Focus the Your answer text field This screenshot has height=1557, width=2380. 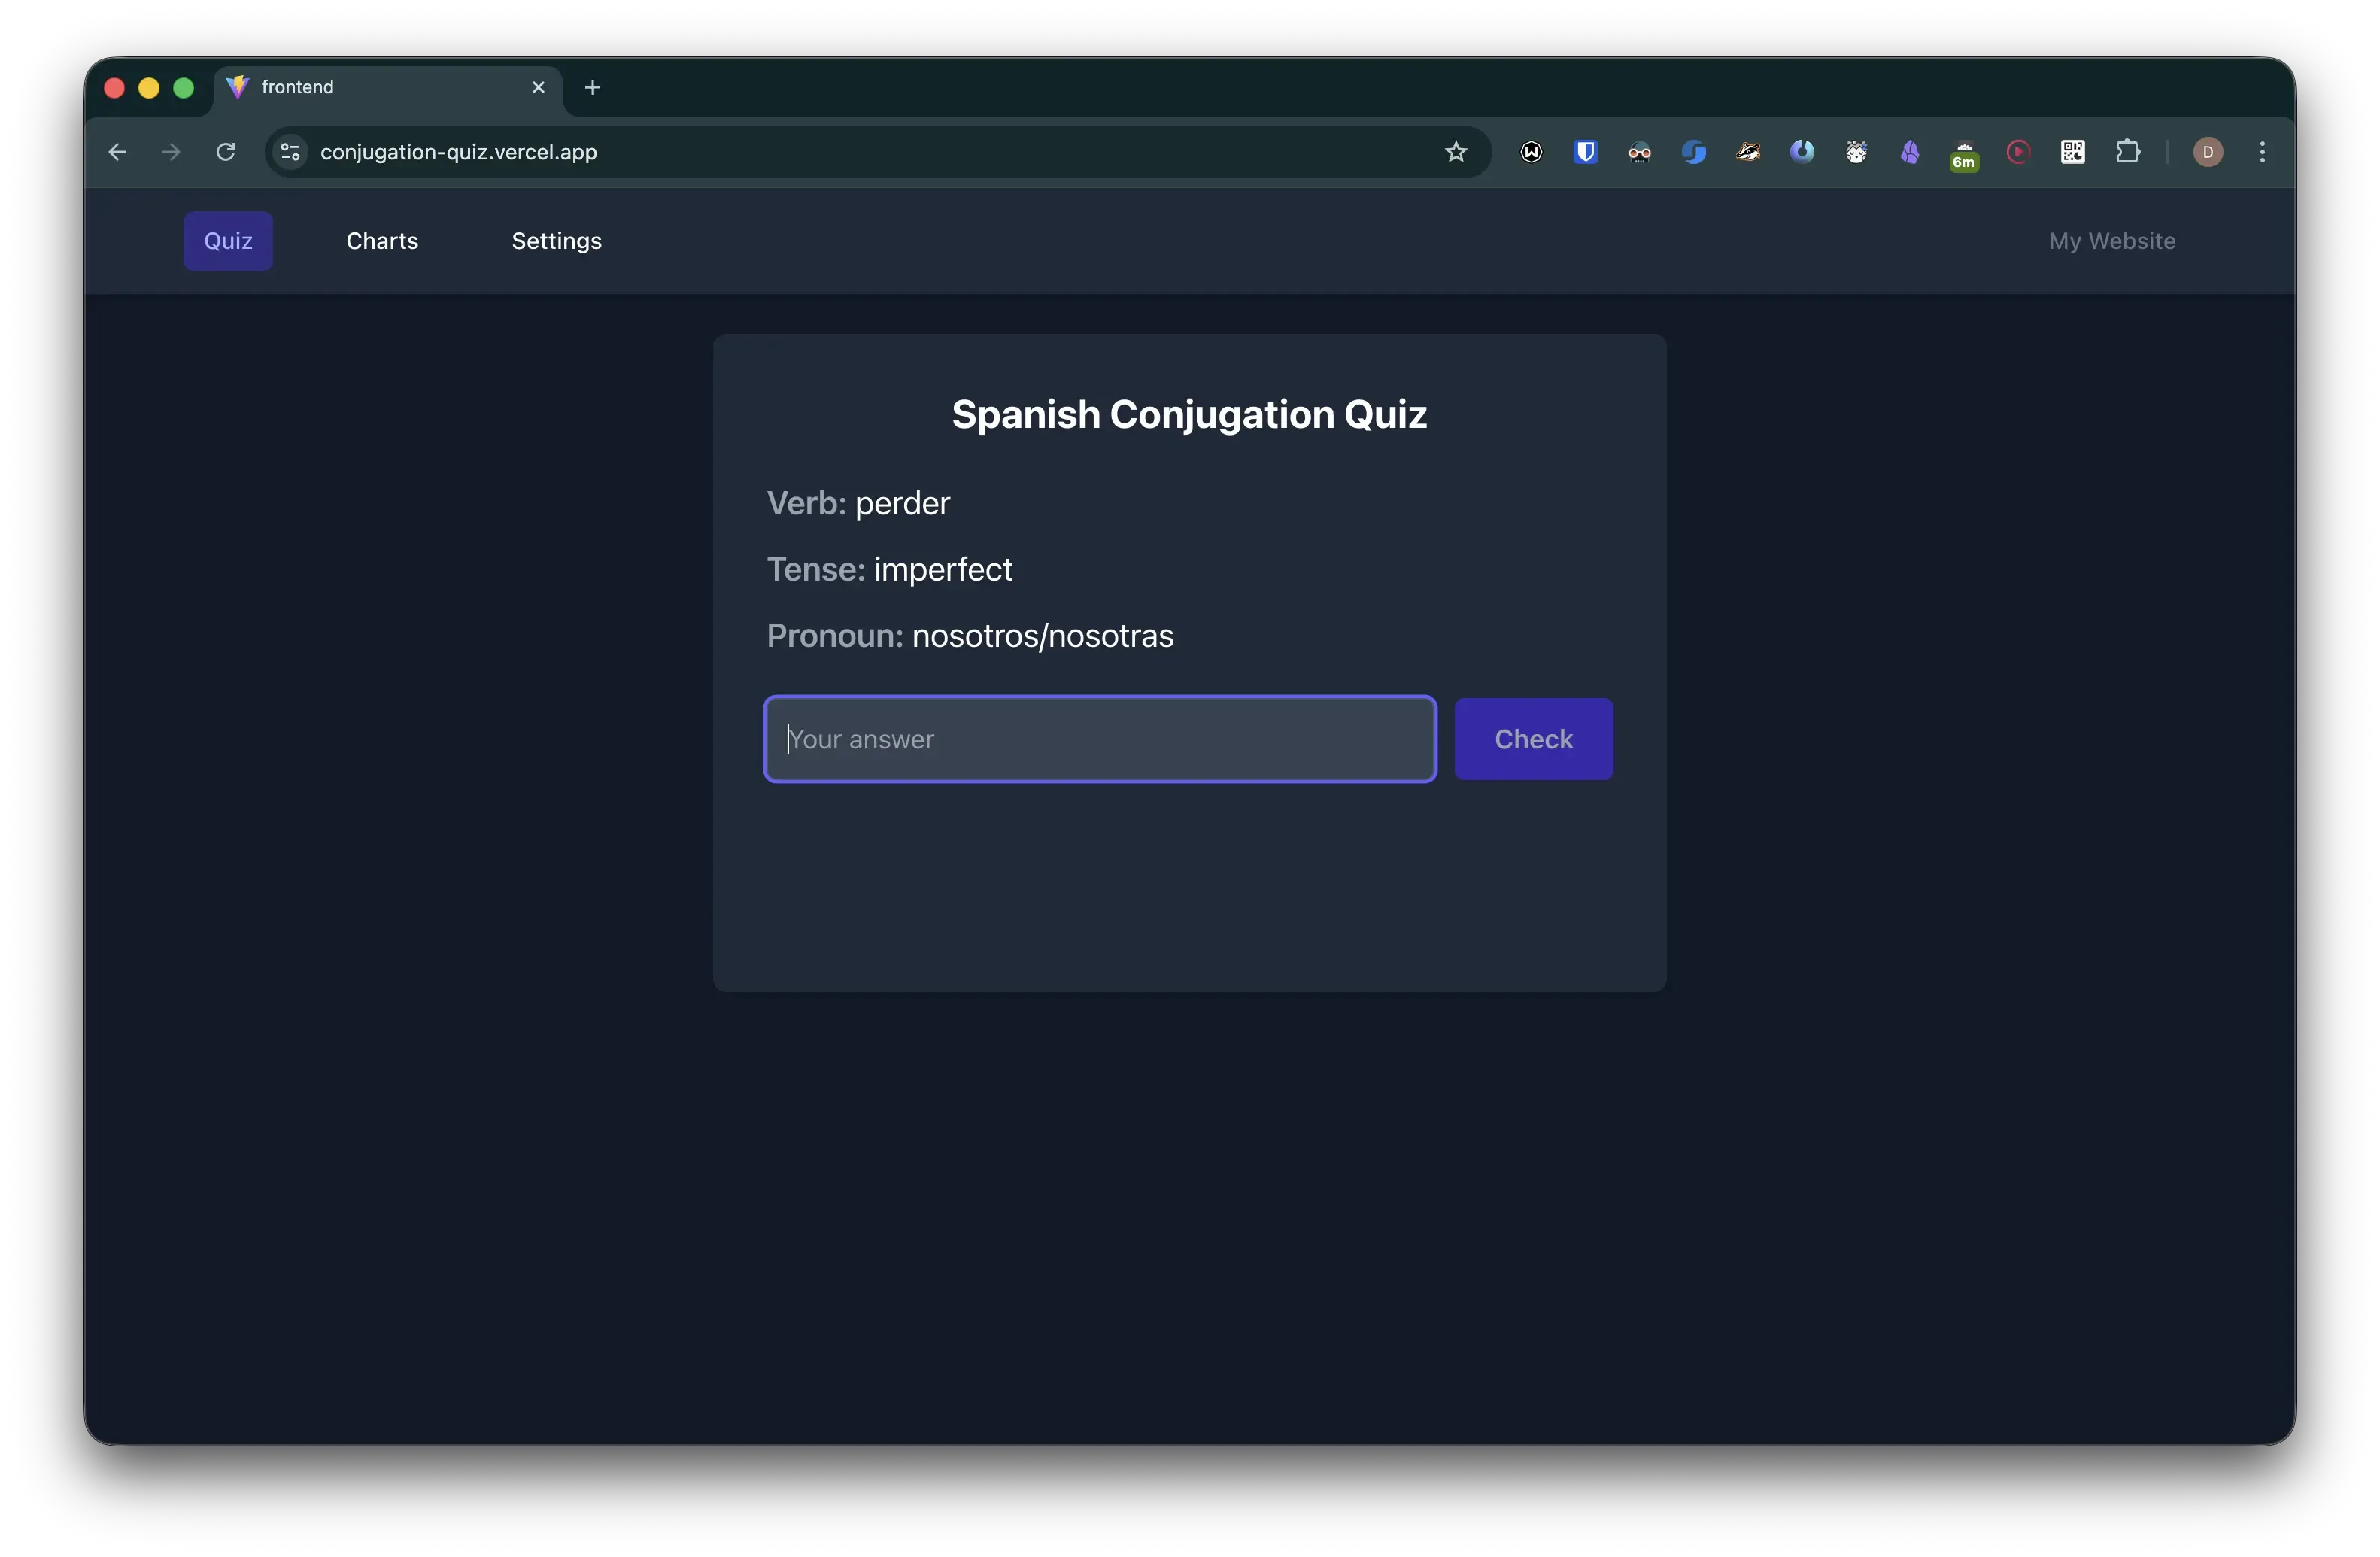pyautogui.click(x=1100, y=739)
